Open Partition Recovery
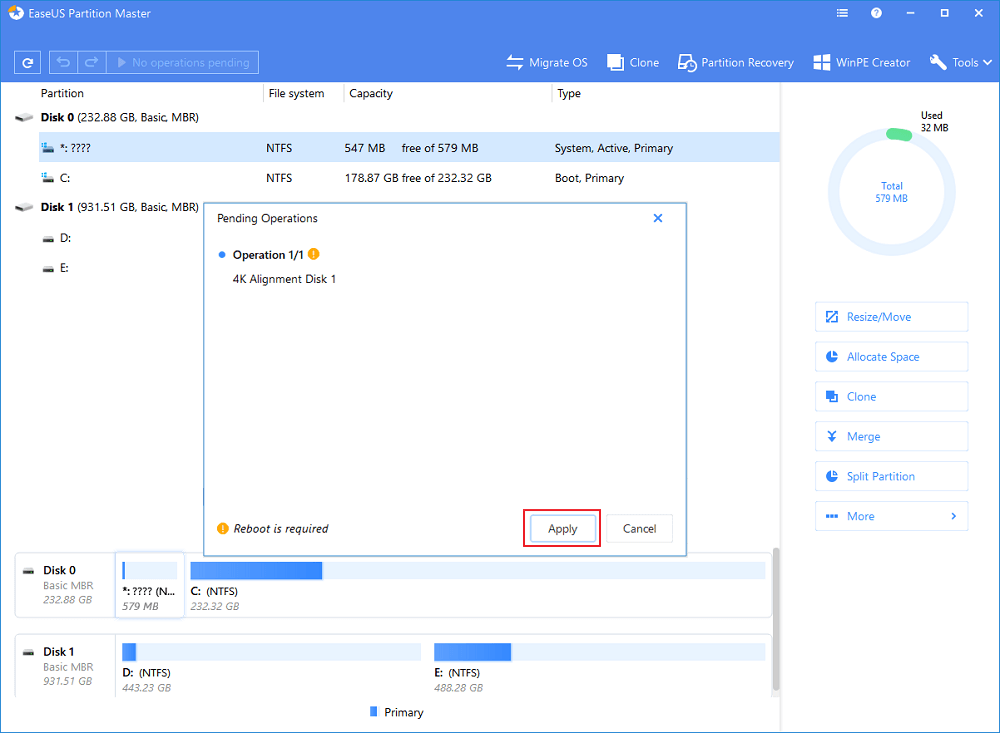Image resolution: width=1000 pixels, height=733 pixels. click(x=735, y=62)
